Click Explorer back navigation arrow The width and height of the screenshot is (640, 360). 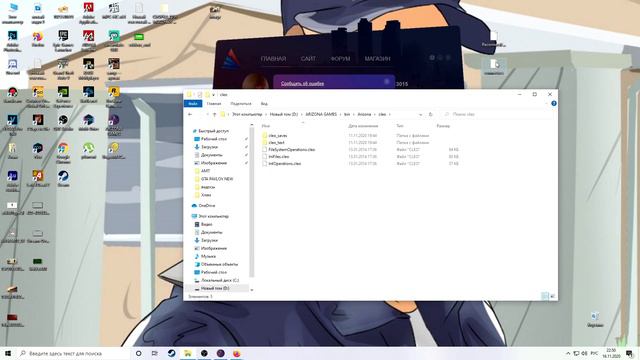pyautogui.click(x=190, y=114)
